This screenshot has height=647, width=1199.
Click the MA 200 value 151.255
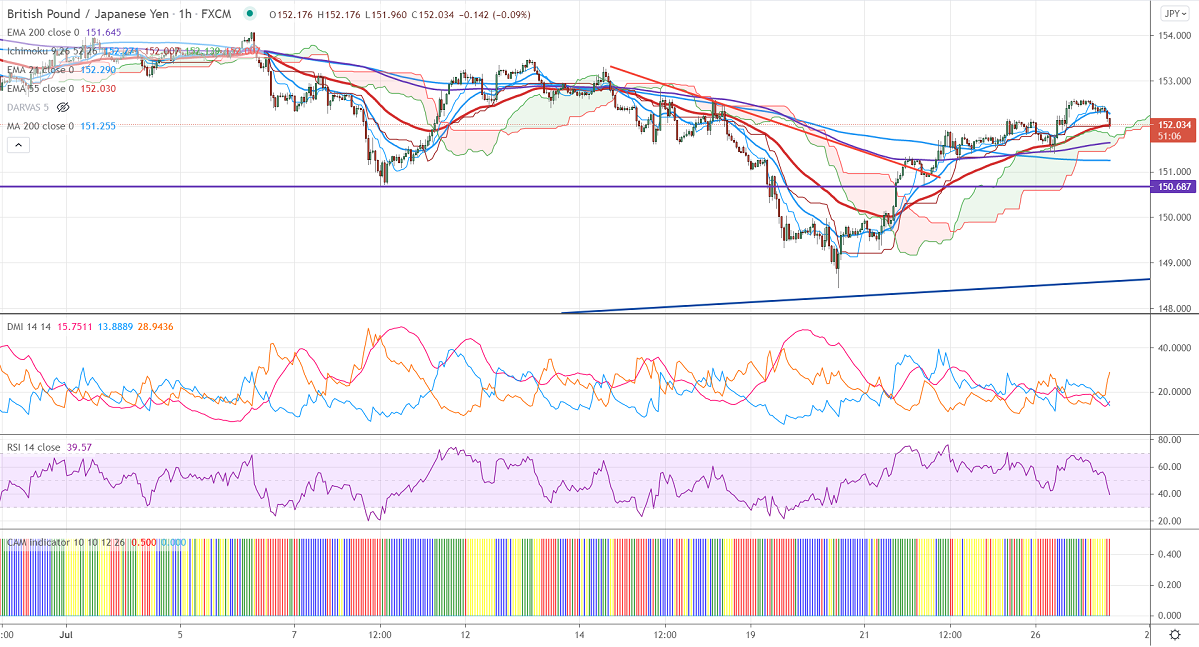click(97, 126)
